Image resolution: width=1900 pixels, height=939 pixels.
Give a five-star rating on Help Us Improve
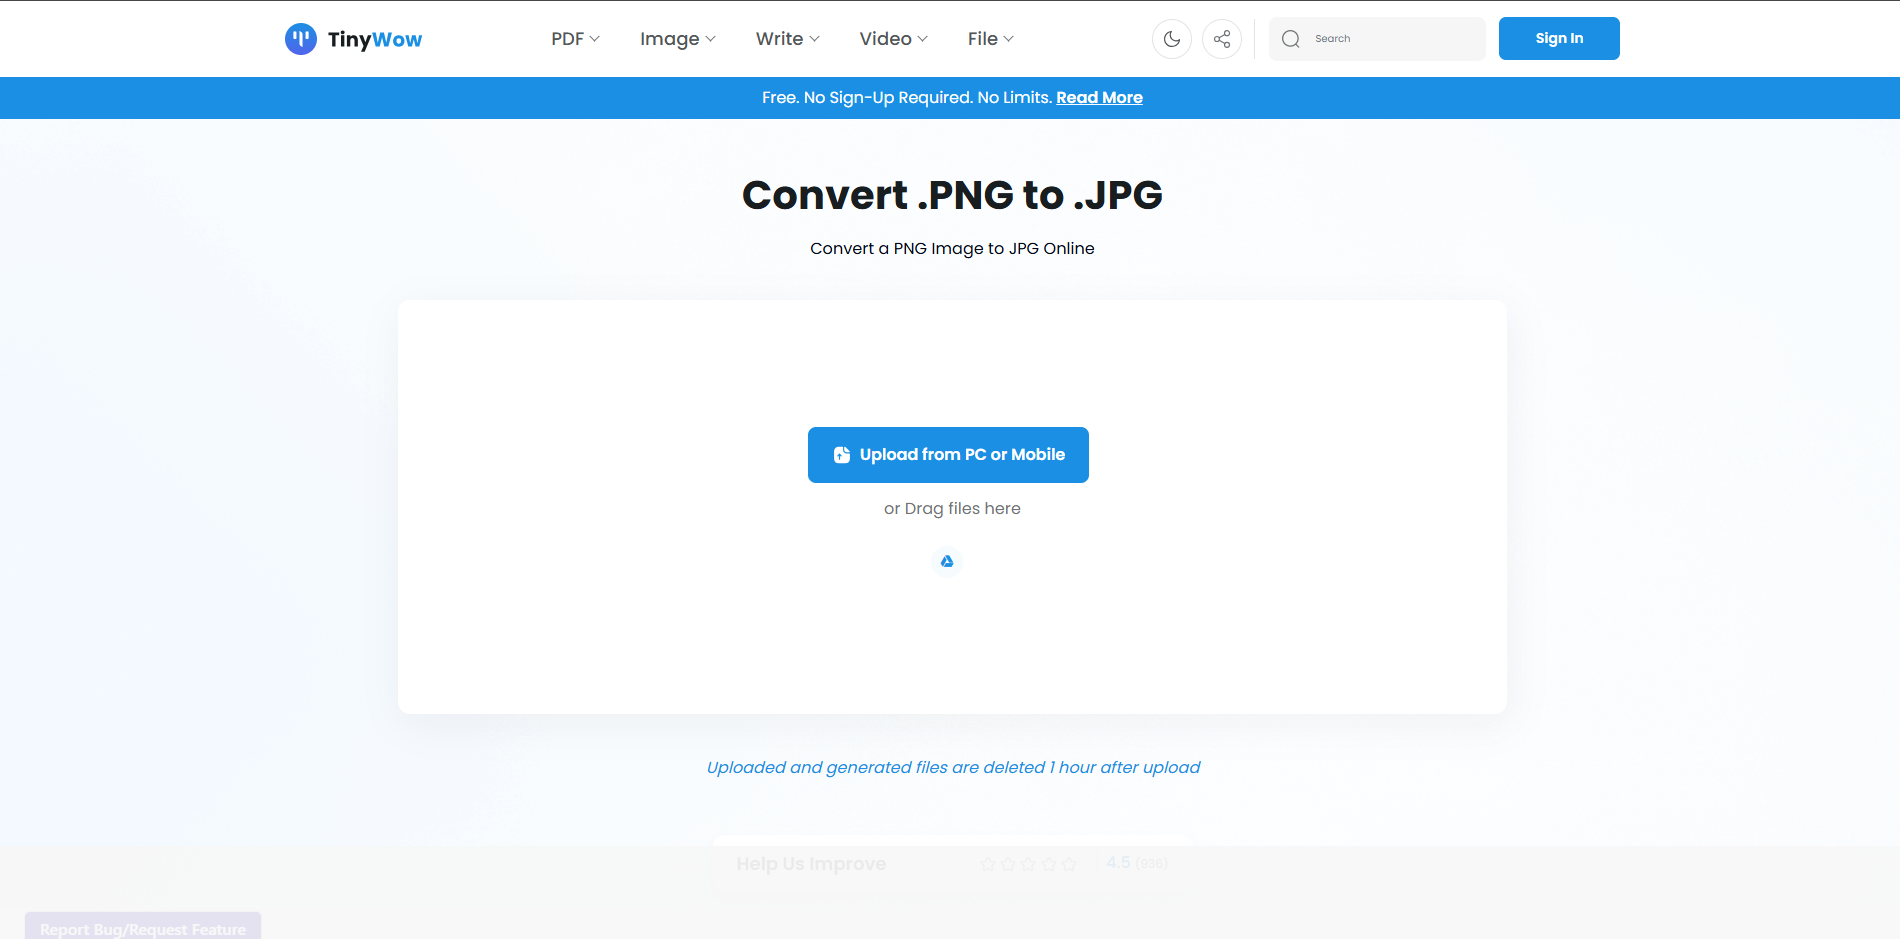[x=1070, y=863]
